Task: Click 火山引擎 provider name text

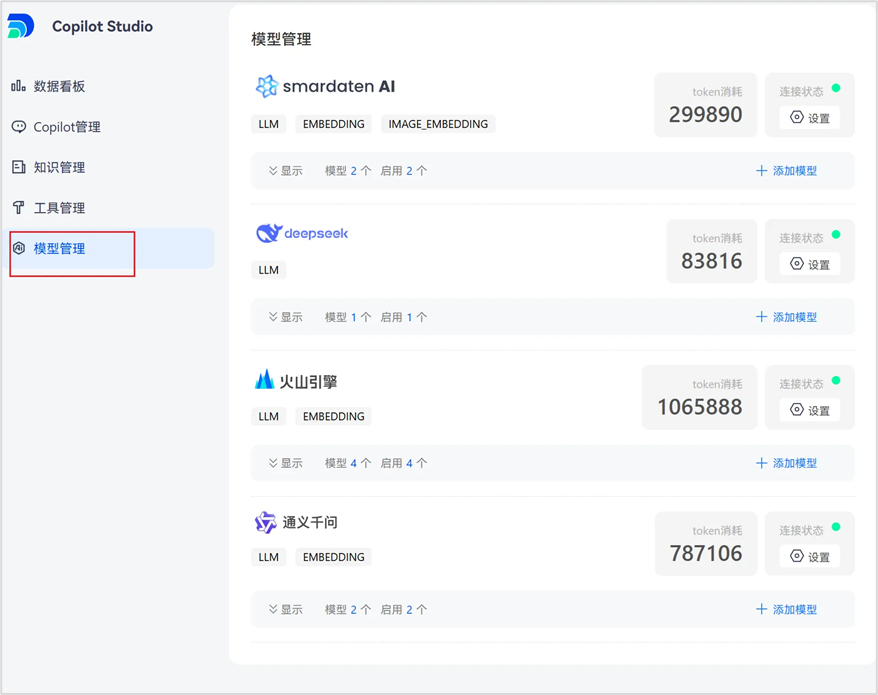Action: click(309, 381)
